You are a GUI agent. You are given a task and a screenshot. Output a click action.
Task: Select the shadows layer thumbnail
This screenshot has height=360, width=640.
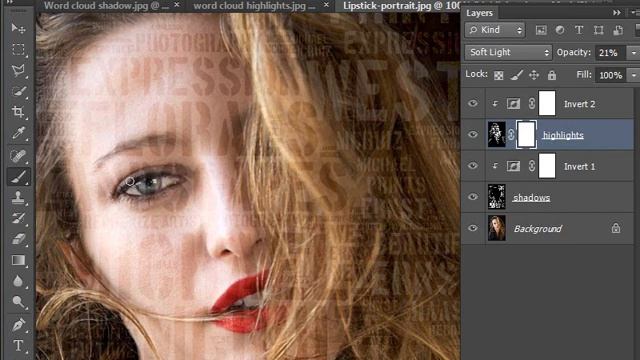(497, 197)
